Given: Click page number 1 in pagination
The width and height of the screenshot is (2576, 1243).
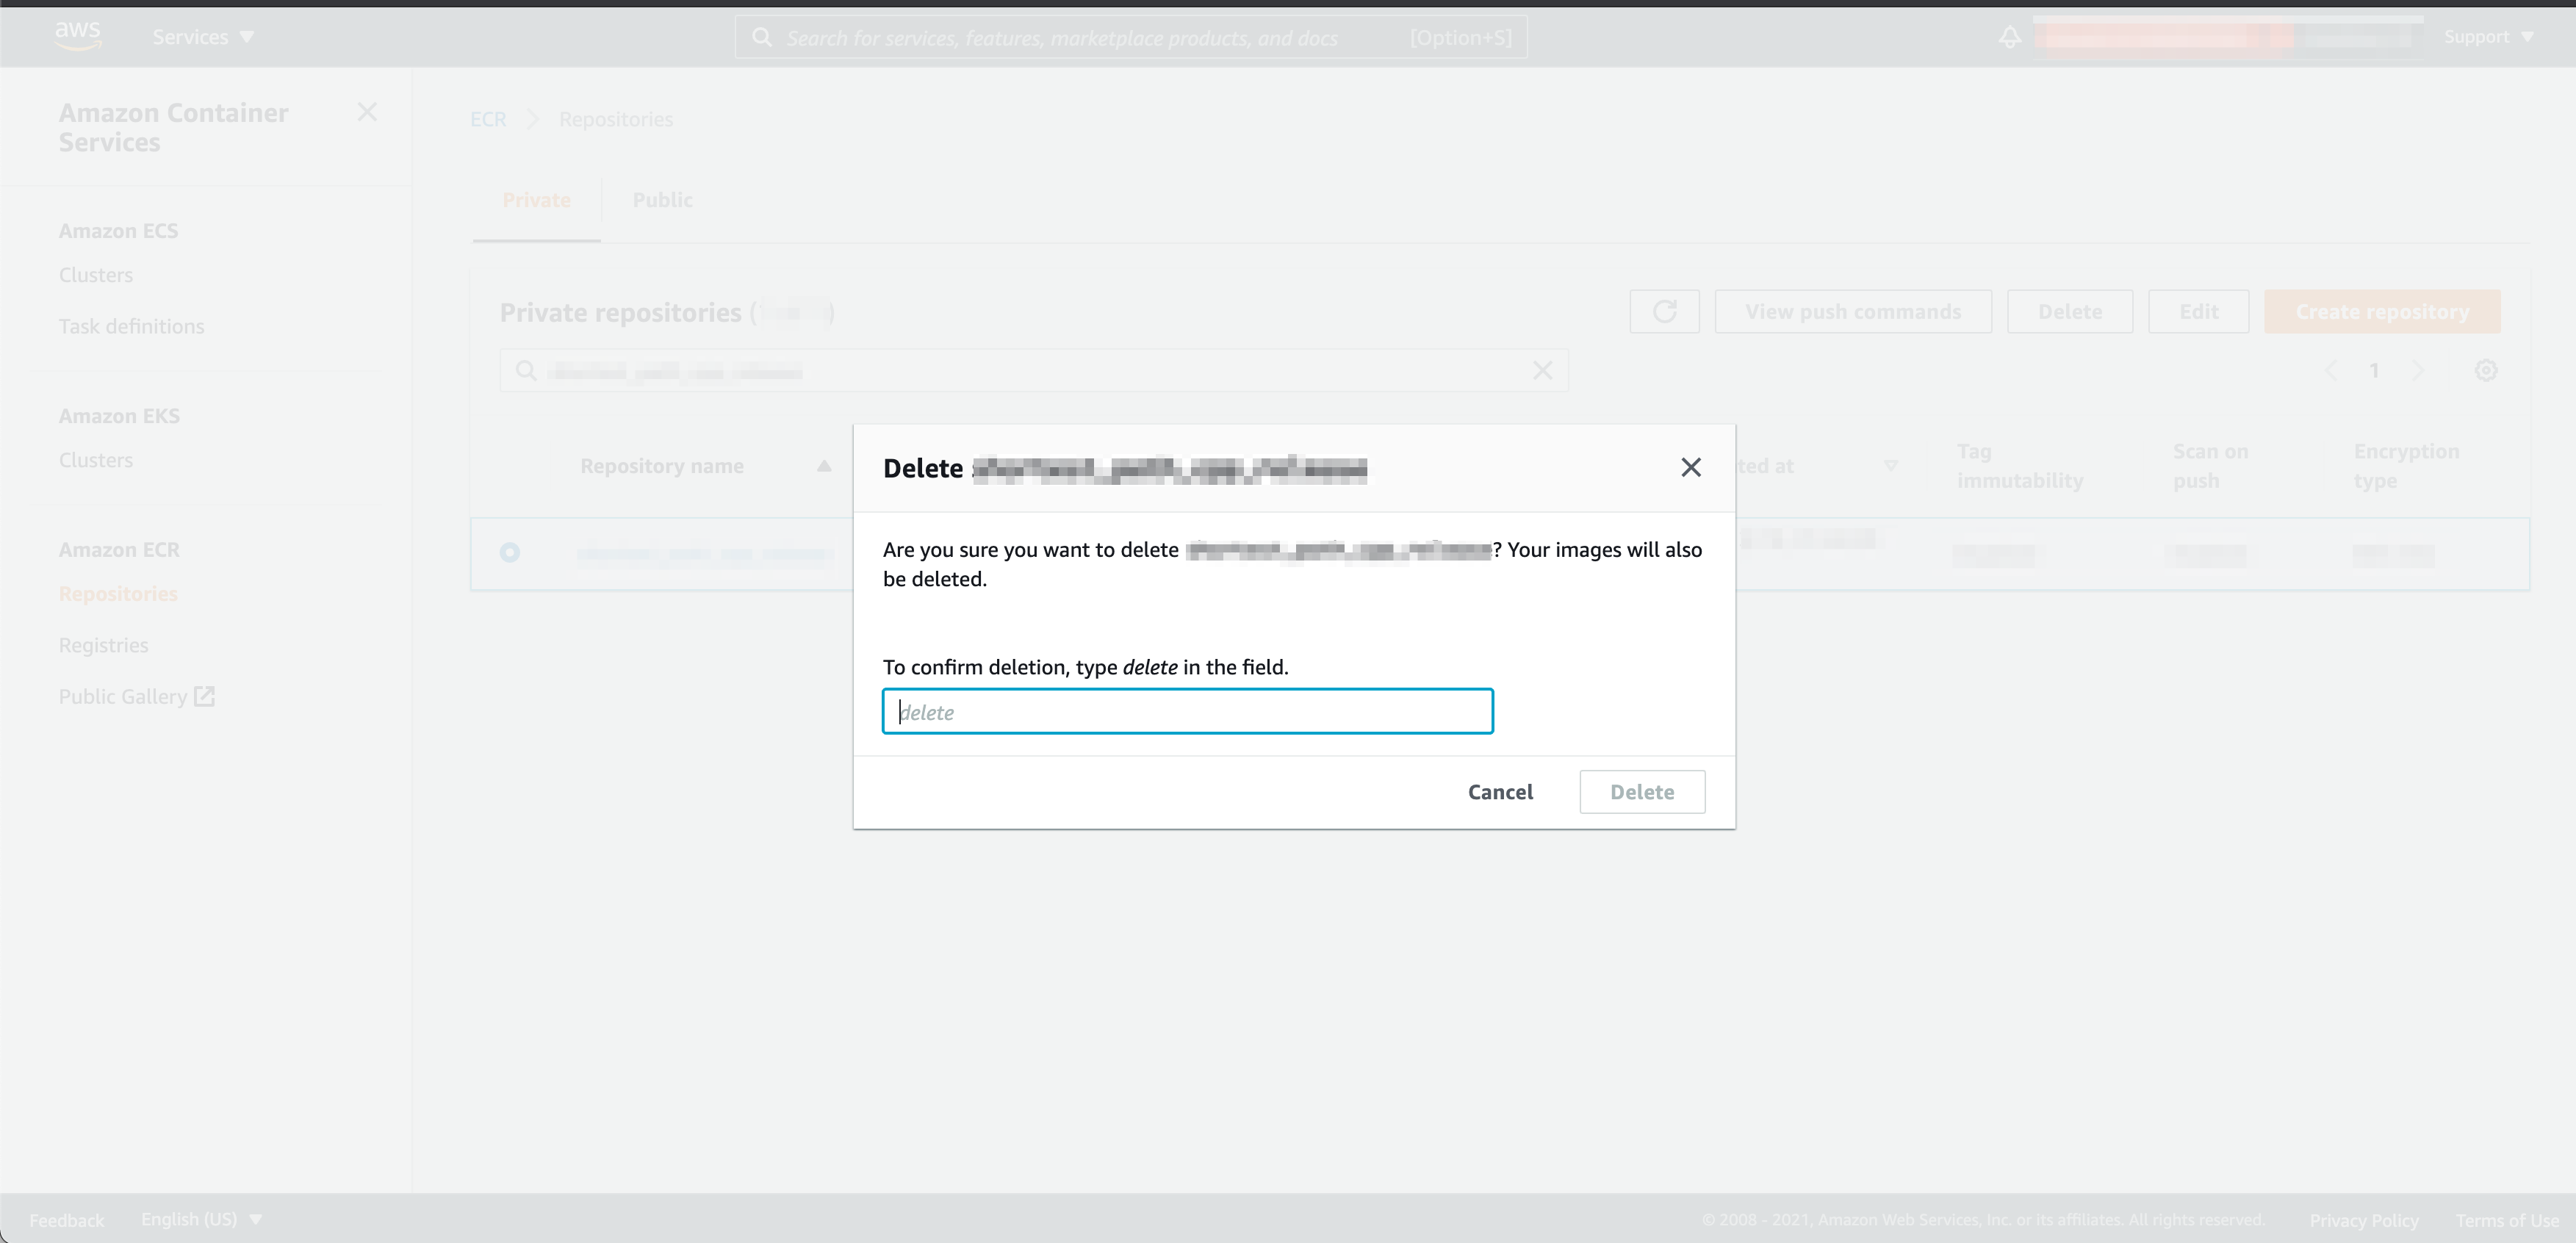Looking at the screenshot, I should (x=2374, y=371).
